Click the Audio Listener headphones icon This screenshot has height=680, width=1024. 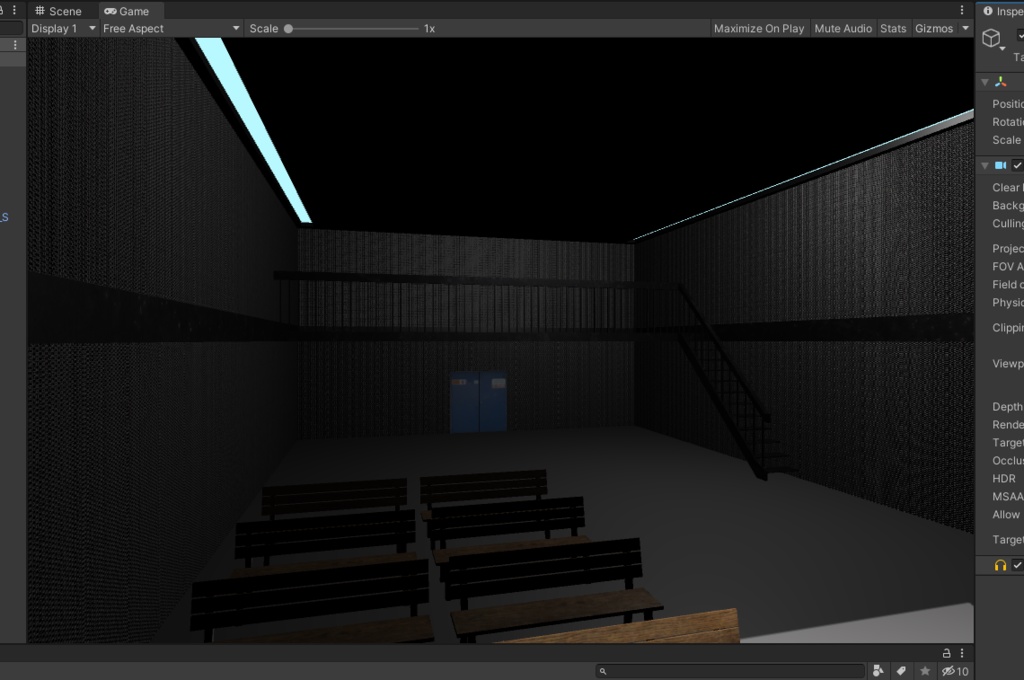coord(1000,566)
